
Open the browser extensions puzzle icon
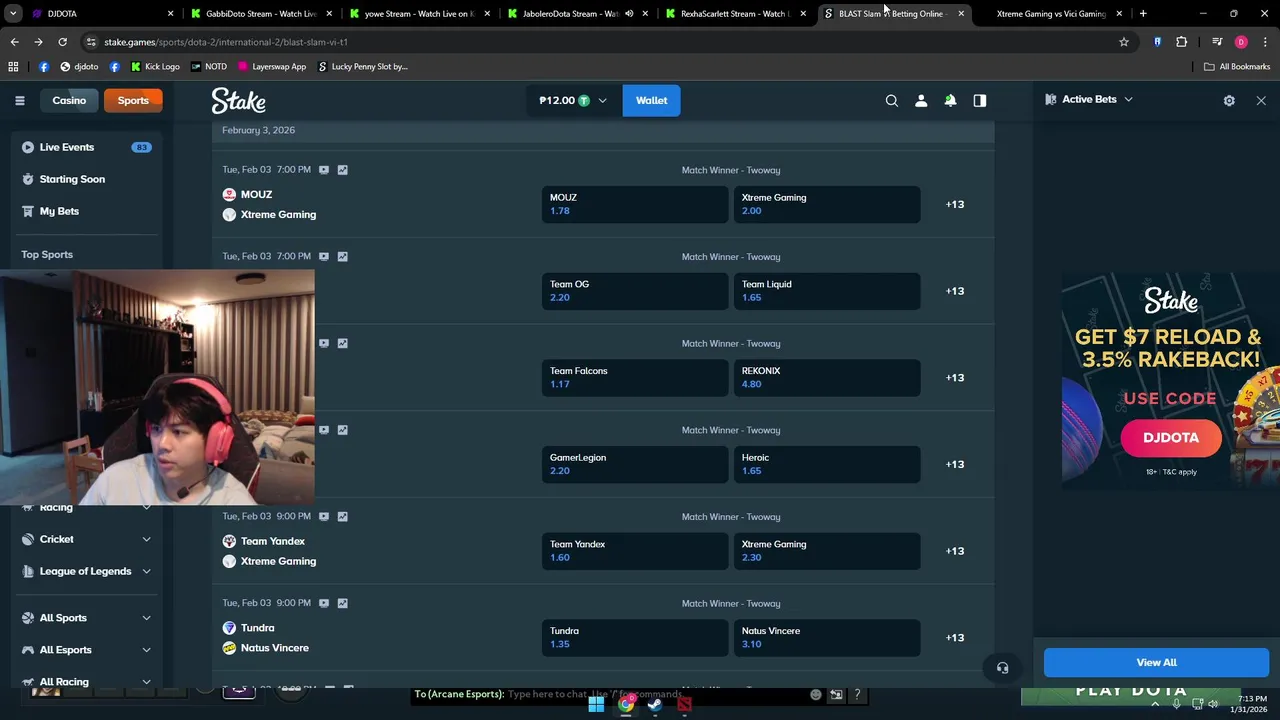(1181, 42)
